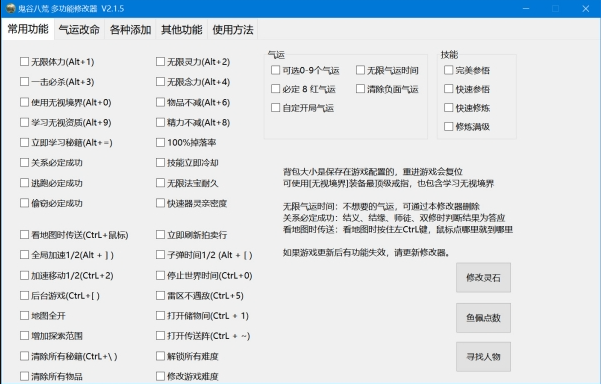The height and width of the screenshot is (384, 601).
Task: Enable 停止世界时间(CtrL+0)
Action: [x=161, y=275]
